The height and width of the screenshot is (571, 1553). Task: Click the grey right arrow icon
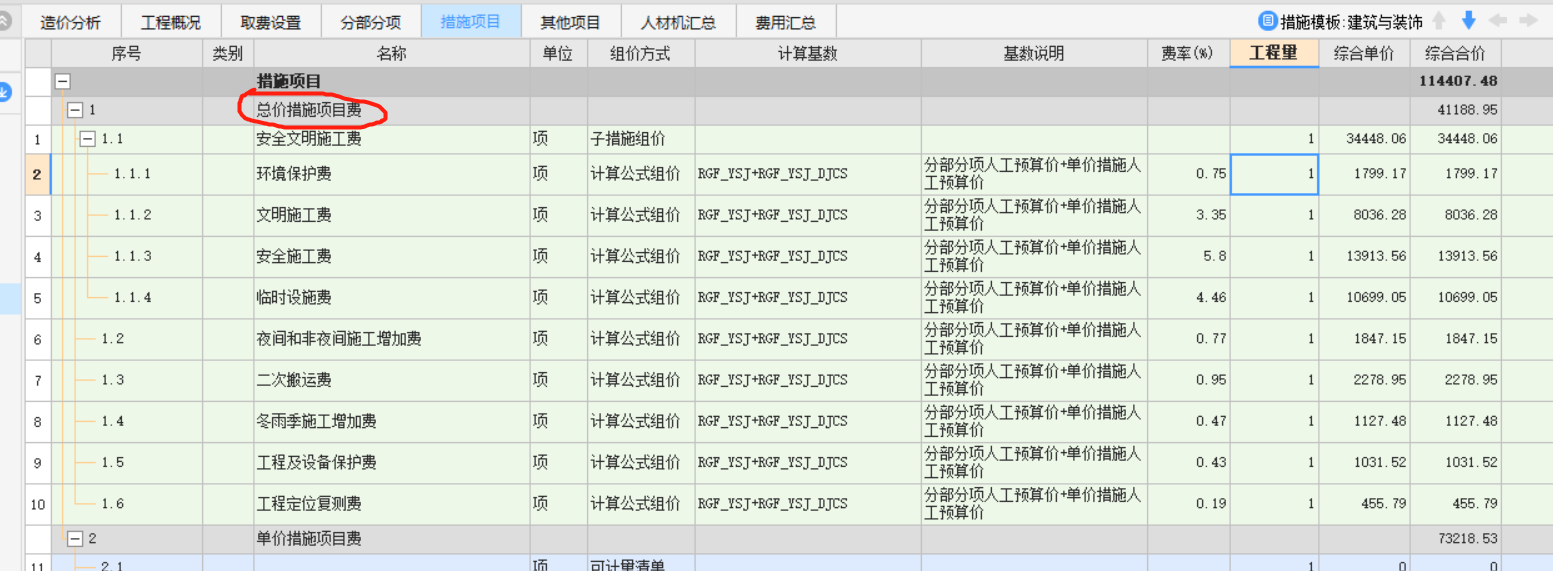[x=1528, y=20]
